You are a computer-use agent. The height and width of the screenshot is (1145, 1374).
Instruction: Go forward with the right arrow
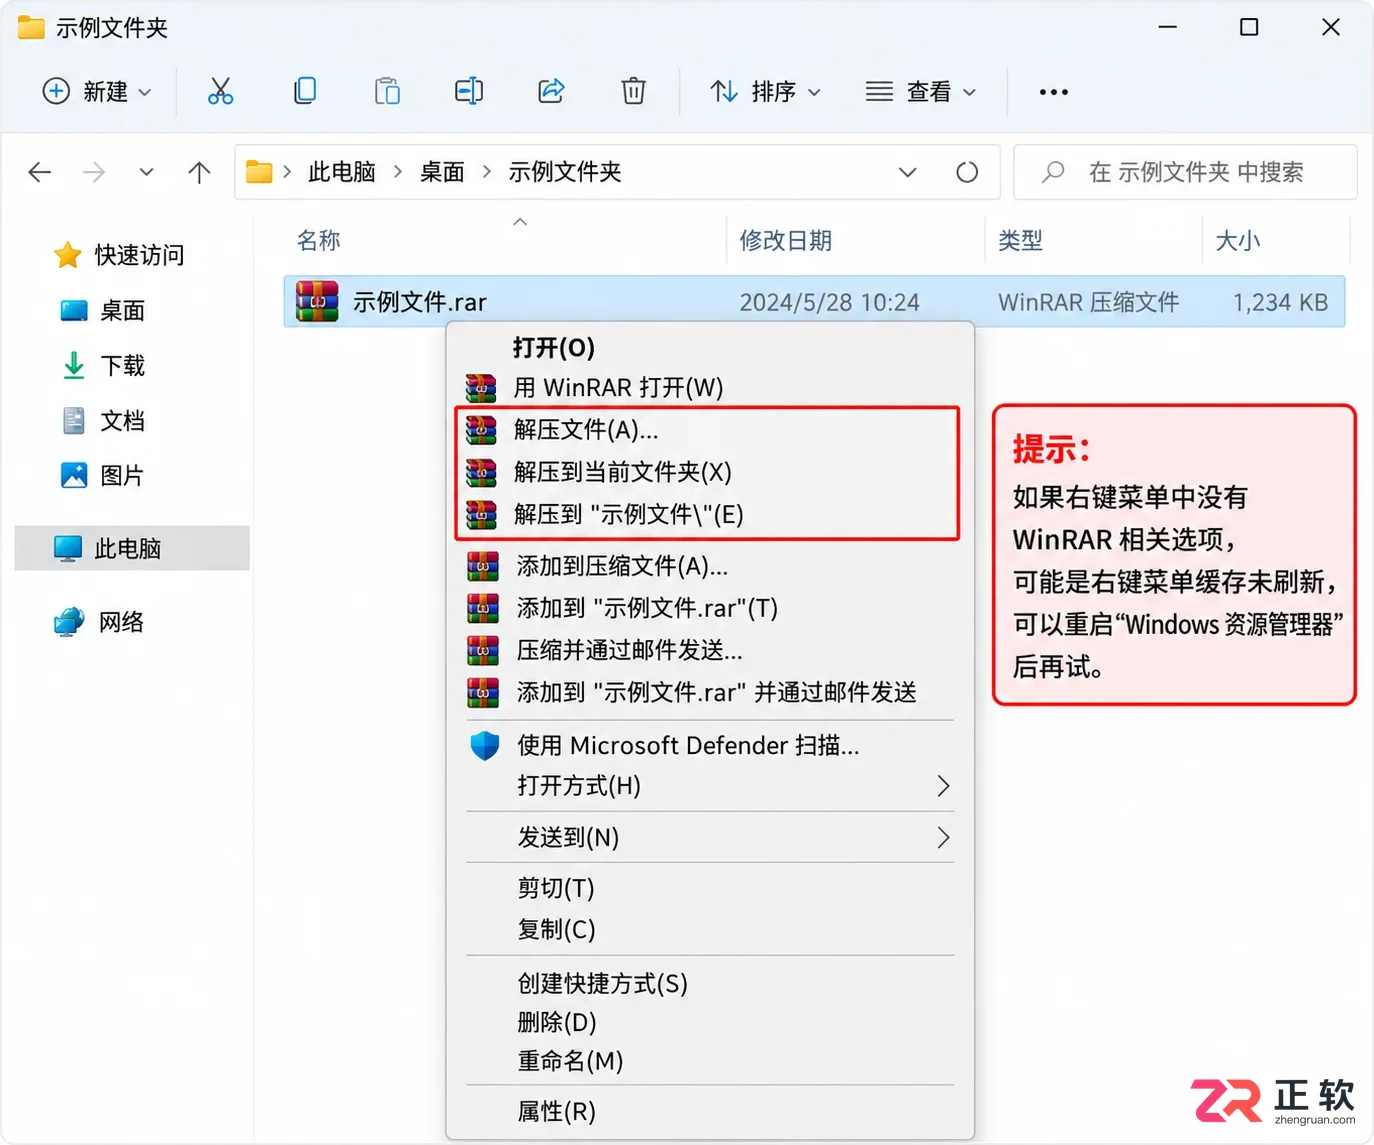pyautogui.click(x=94, y=172)
